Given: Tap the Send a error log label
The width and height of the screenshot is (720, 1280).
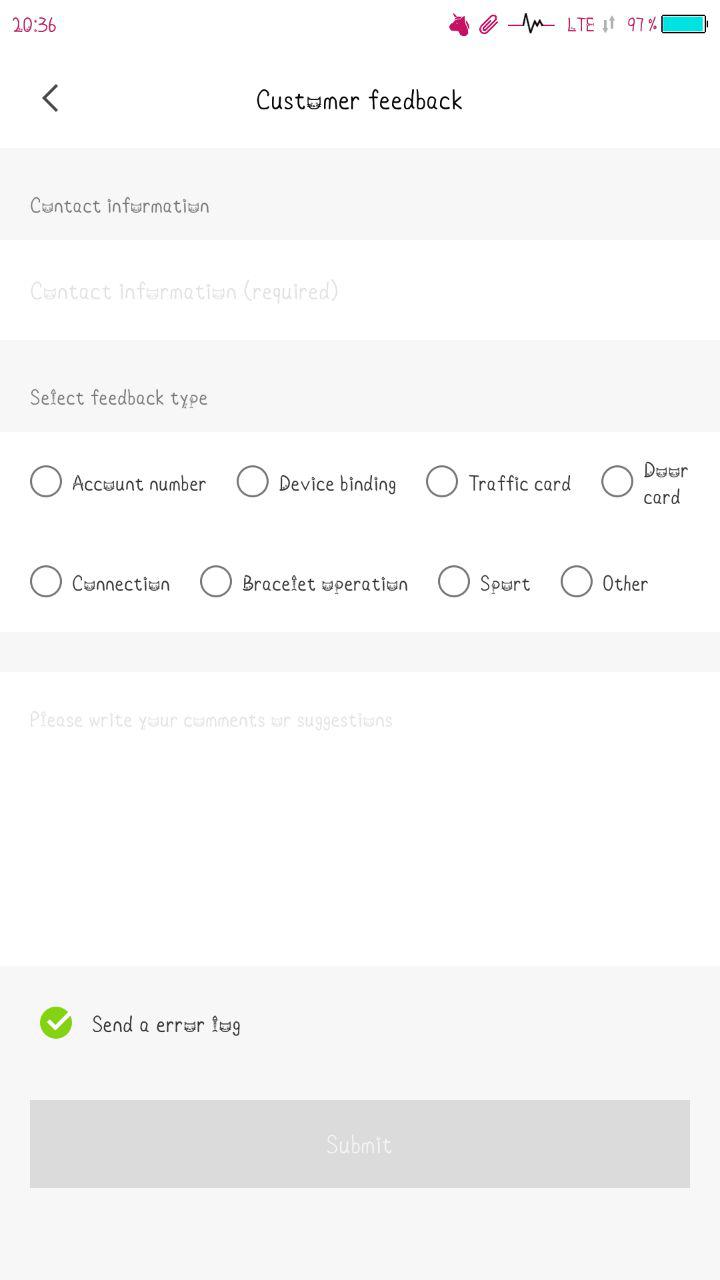Looking at the screenshot, I should pos(166,1024).
